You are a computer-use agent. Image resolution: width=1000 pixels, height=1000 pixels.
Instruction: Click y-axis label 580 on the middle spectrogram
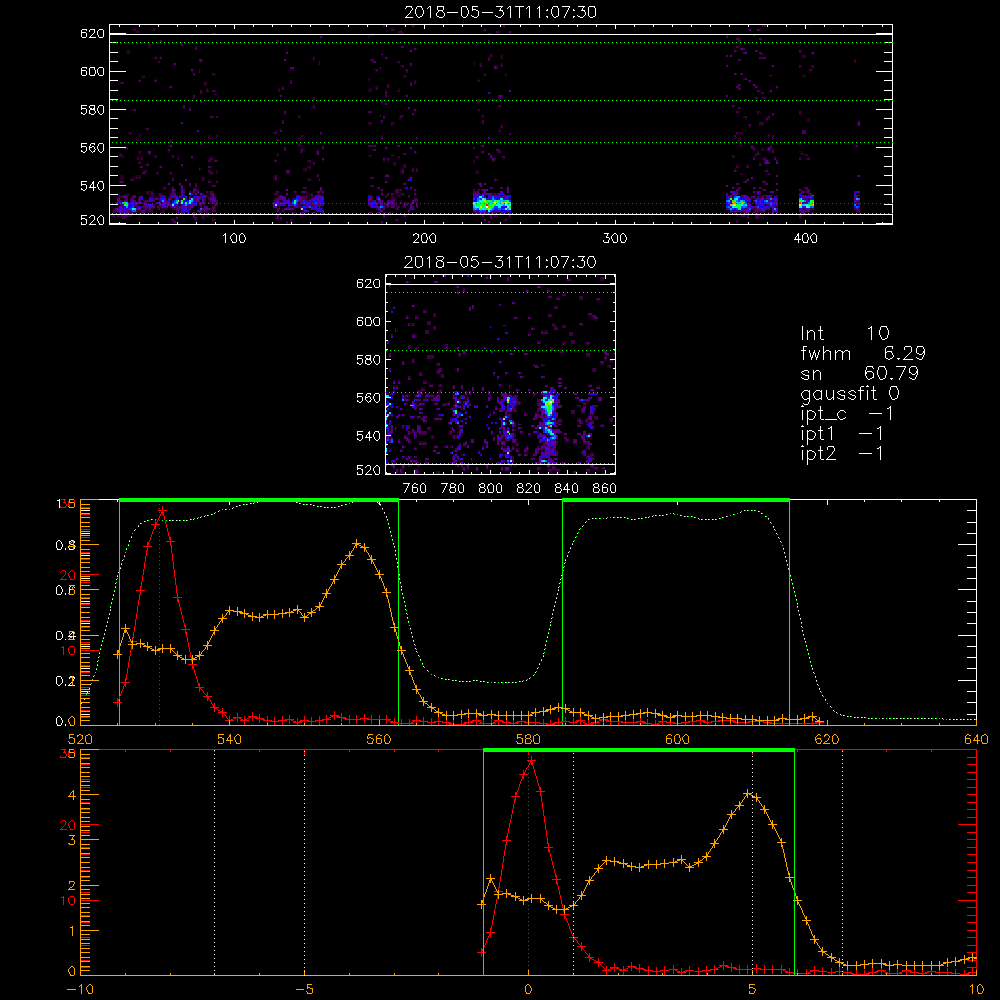click(368, 360)
